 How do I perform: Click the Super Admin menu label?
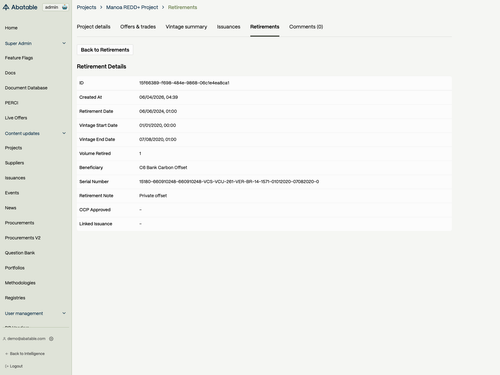[18, 43]
